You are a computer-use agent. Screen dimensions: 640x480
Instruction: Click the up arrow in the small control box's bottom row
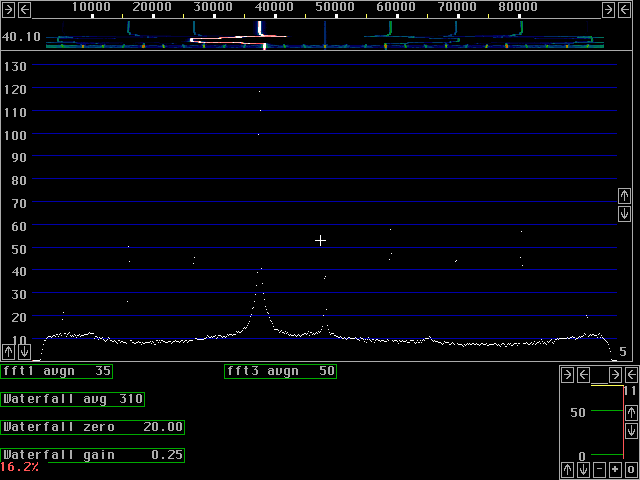click(568, 469)
